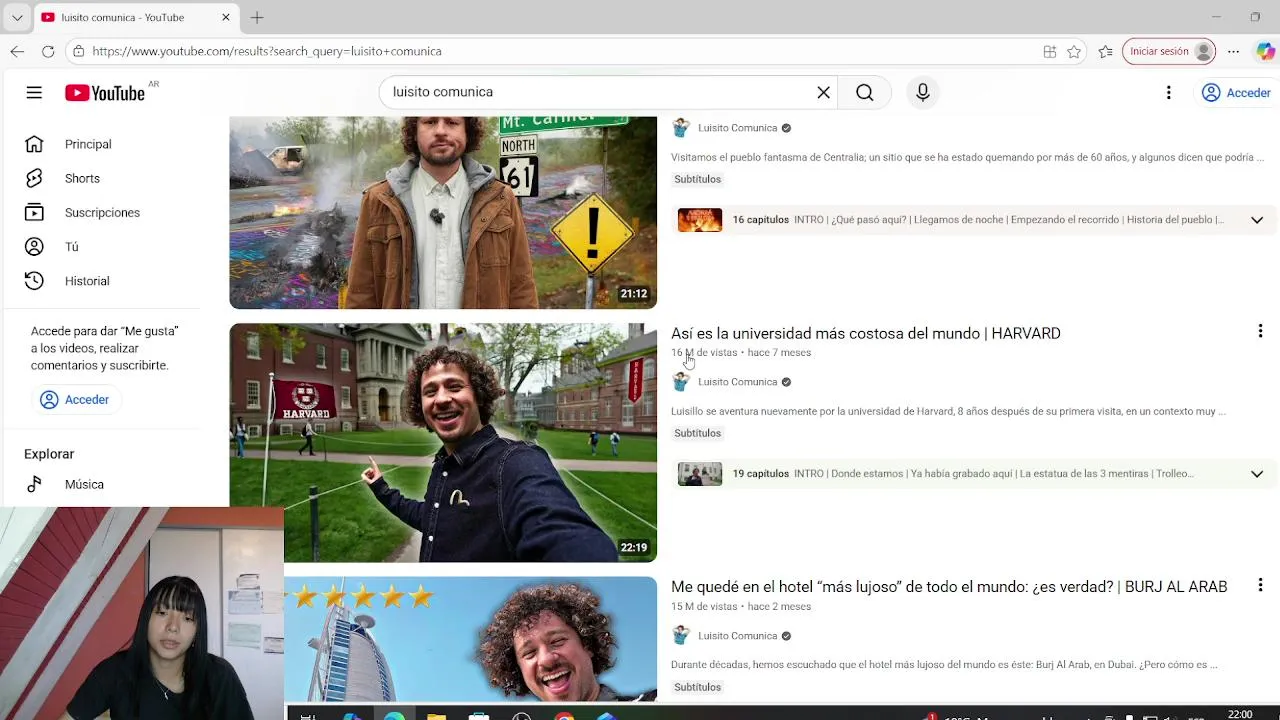Open Luisito Comunica channel under Harvard video
This screenshot has width=1280, height=720.
(x=737, y=382)
